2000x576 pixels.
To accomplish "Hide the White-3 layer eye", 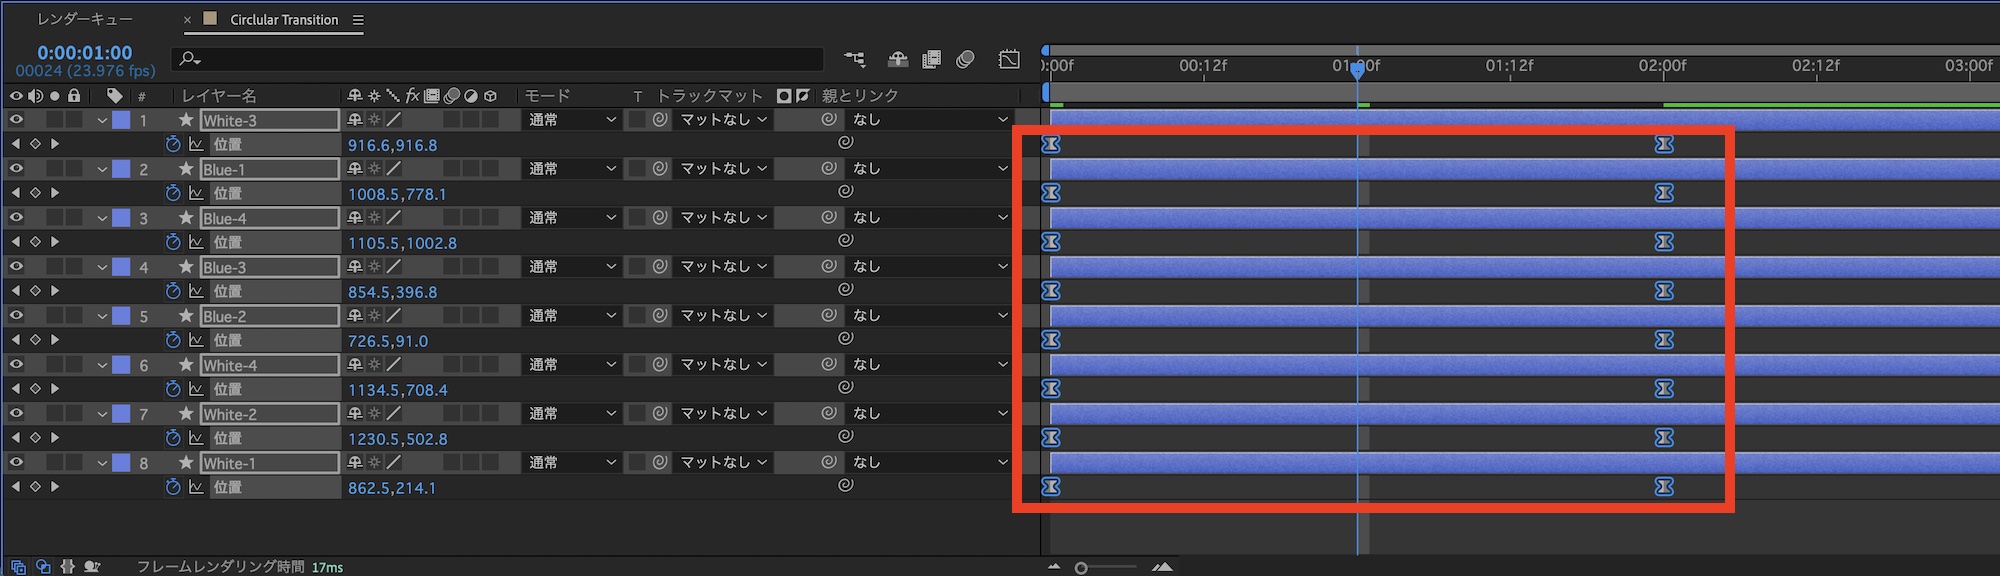I will tap(16, 119).
